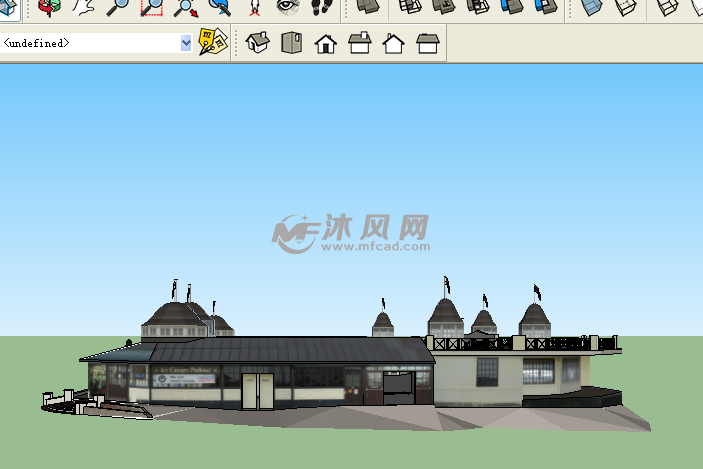The image size is (703, 469).
Task: Switch to Right standard view
Action: pyautogui.click(x=360, y=43)
